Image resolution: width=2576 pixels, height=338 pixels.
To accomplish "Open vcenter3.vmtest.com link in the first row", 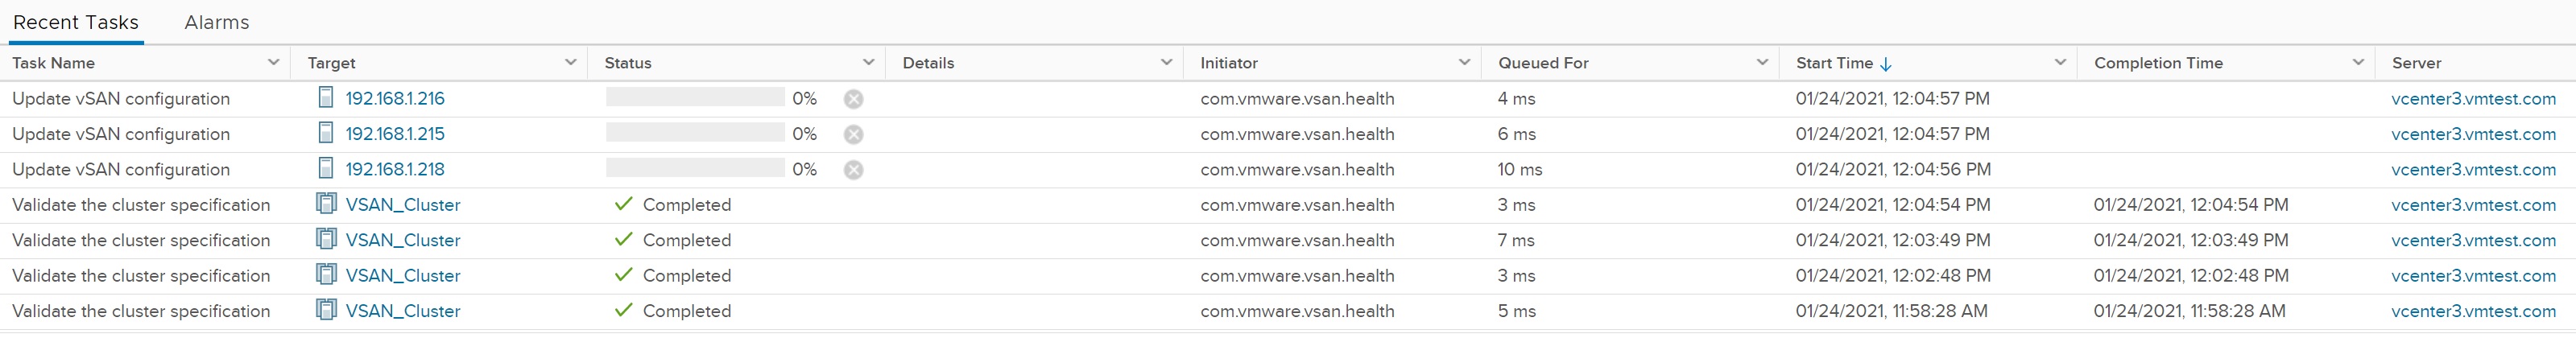I will pyautogui.click(x=2473, y=99).
